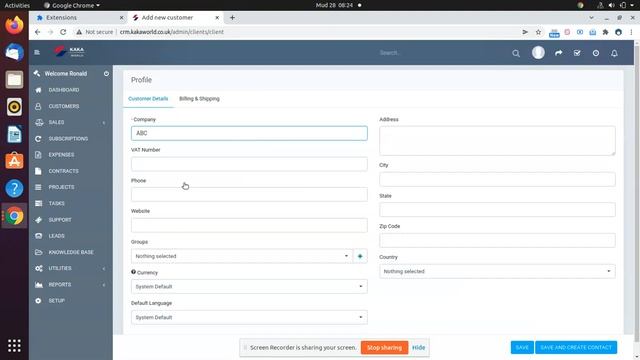Click the City input field

[x=497, y=179]
